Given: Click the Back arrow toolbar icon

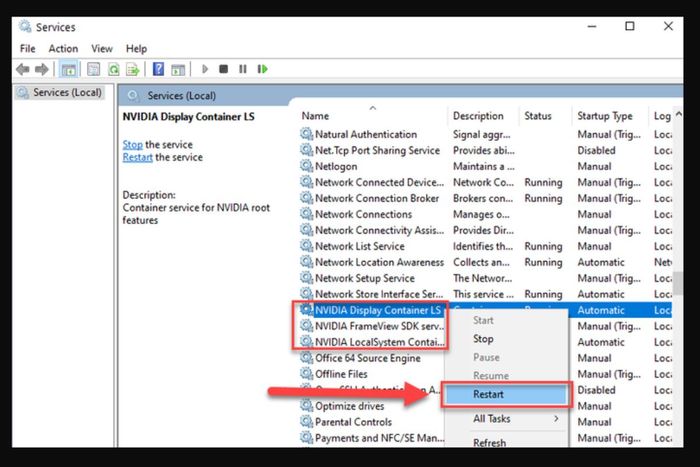Looking at the screenshot, I should (x=22, y=69).
